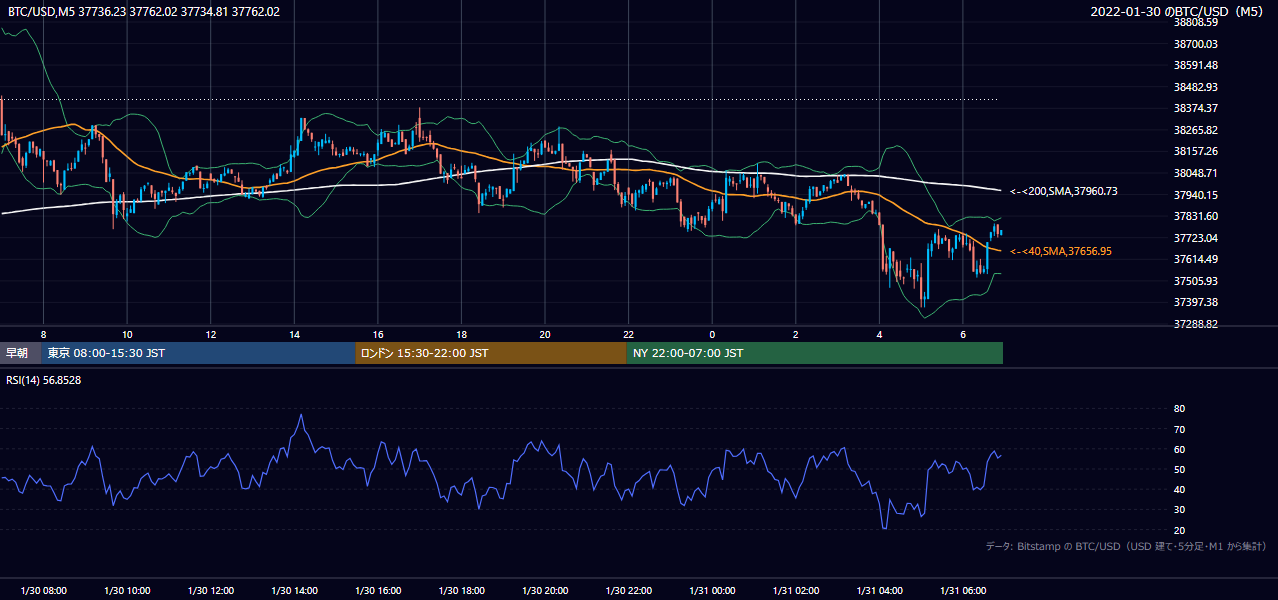Click bottom time label 1/30 22:00

click(628, 591)
